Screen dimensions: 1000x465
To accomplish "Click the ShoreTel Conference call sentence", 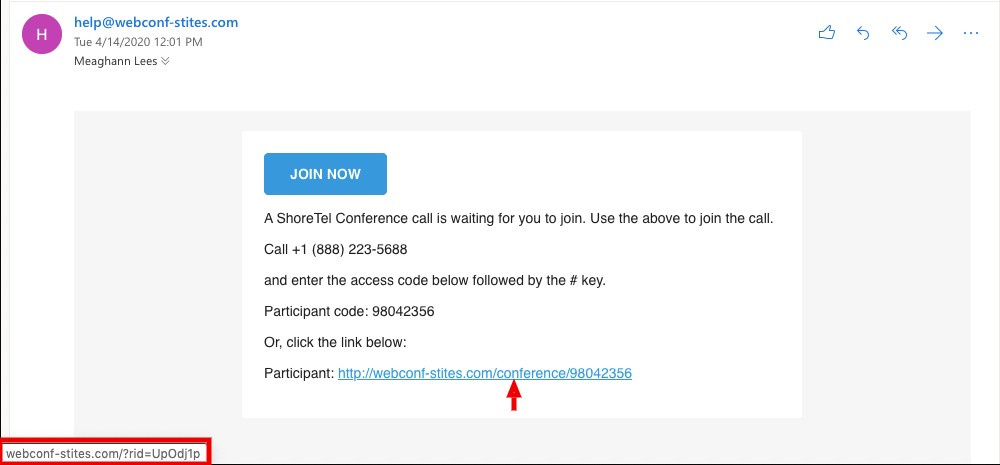I will click(x=518, y=218).
